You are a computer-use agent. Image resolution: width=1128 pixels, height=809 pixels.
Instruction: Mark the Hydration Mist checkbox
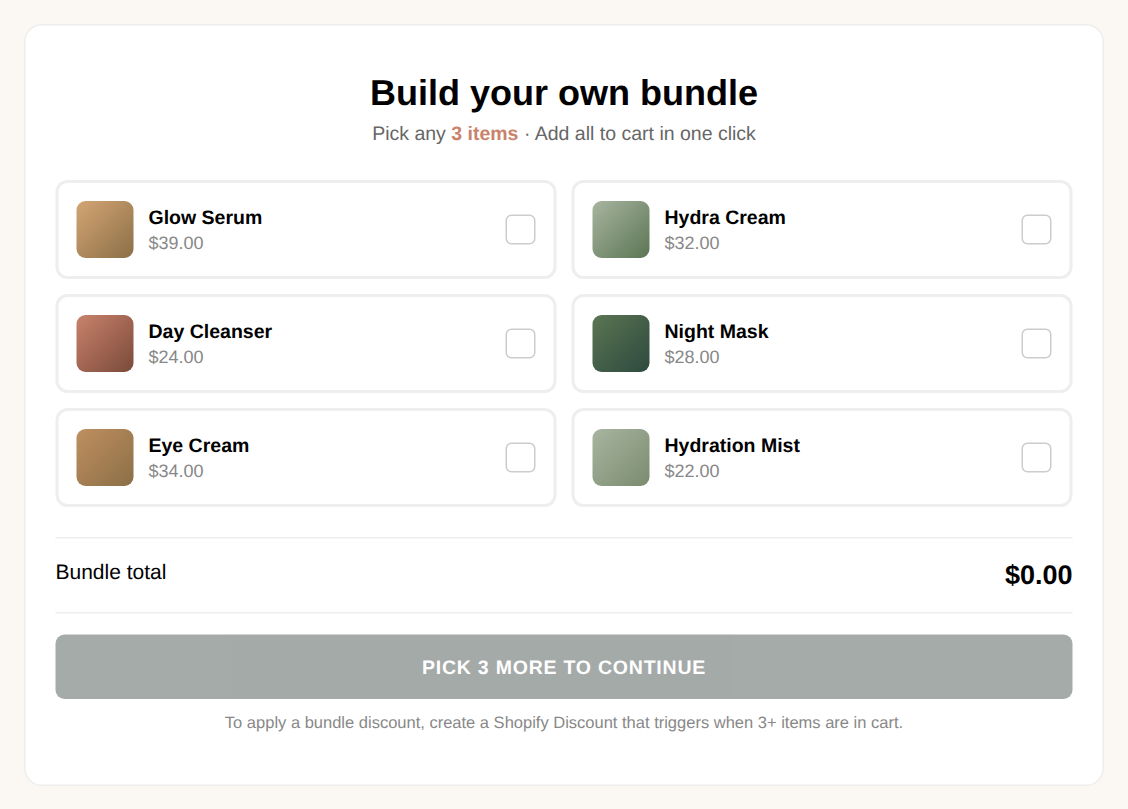point(1036,457)
